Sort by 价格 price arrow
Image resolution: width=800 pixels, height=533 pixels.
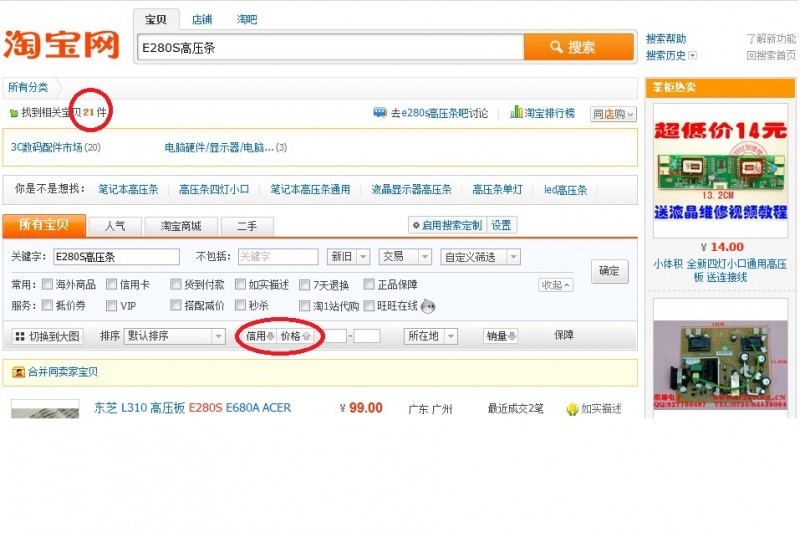[307, 336]
